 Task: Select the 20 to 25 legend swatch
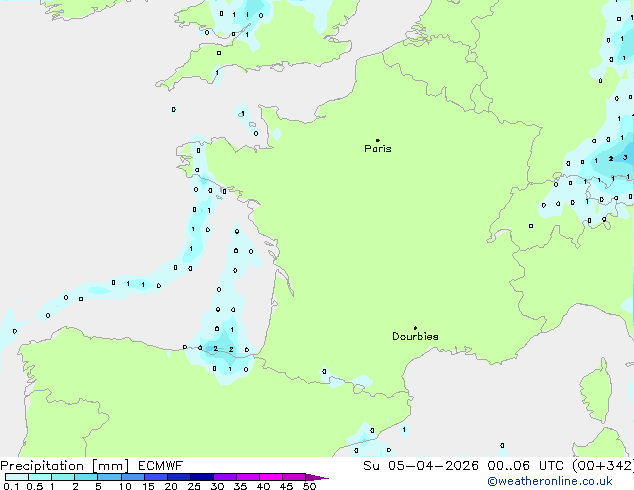click(178, 477)
